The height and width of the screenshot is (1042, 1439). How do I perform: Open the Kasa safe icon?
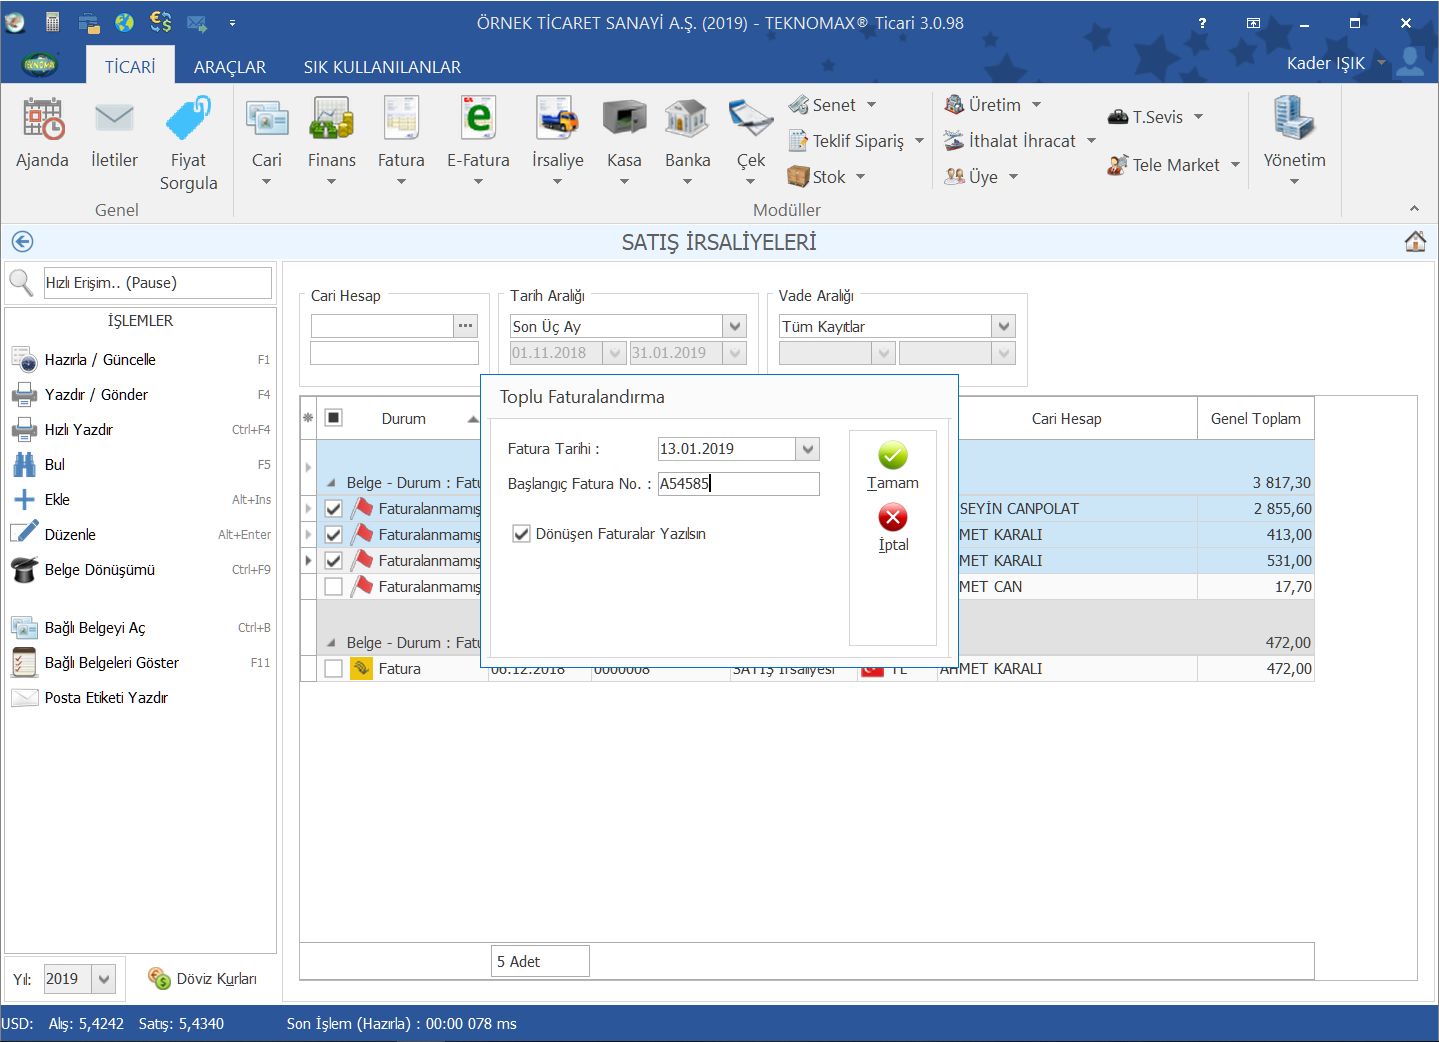point(624,120)
